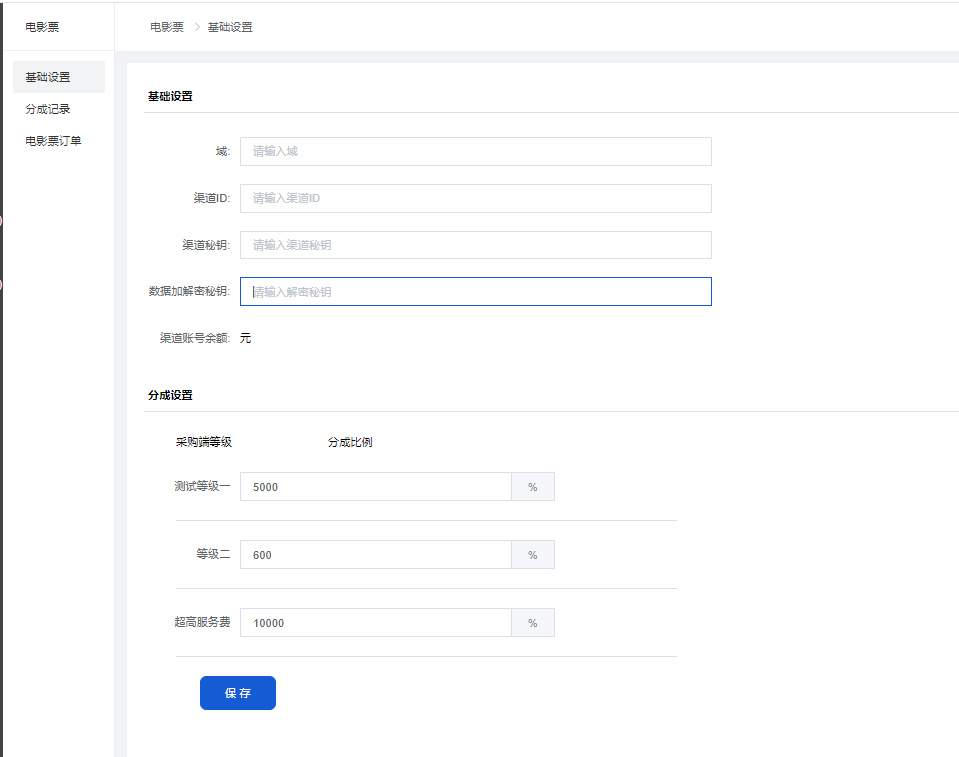Open 基础设置 in the sidebar menu
The width and height of the screenshot is (959, 757).
point(48,77)
